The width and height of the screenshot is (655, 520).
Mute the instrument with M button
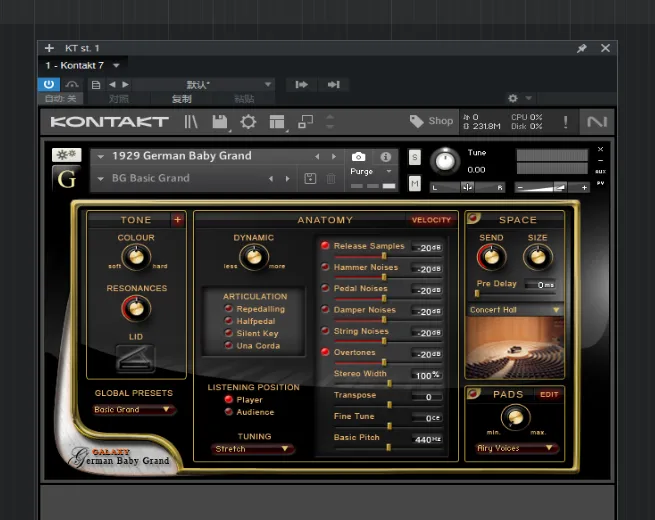[x=414, y=183]
